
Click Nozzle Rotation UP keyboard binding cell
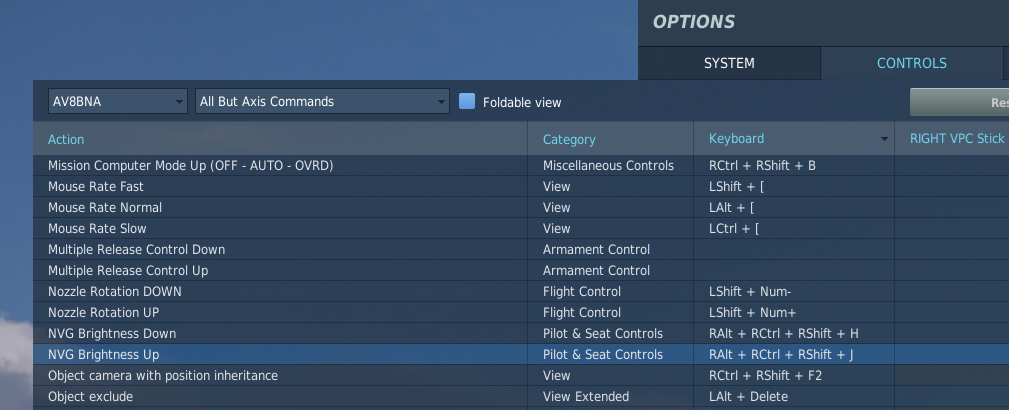[793, 313]
